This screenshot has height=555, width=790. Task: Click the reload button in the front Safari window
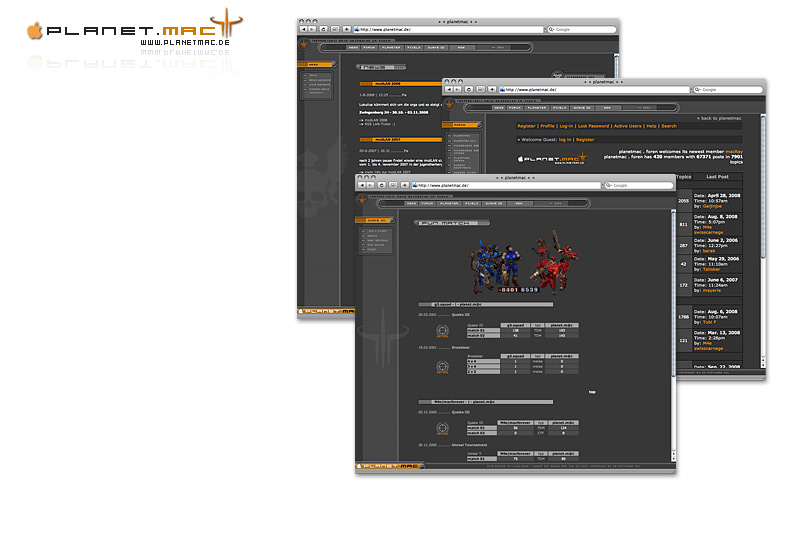click(380, 185)
